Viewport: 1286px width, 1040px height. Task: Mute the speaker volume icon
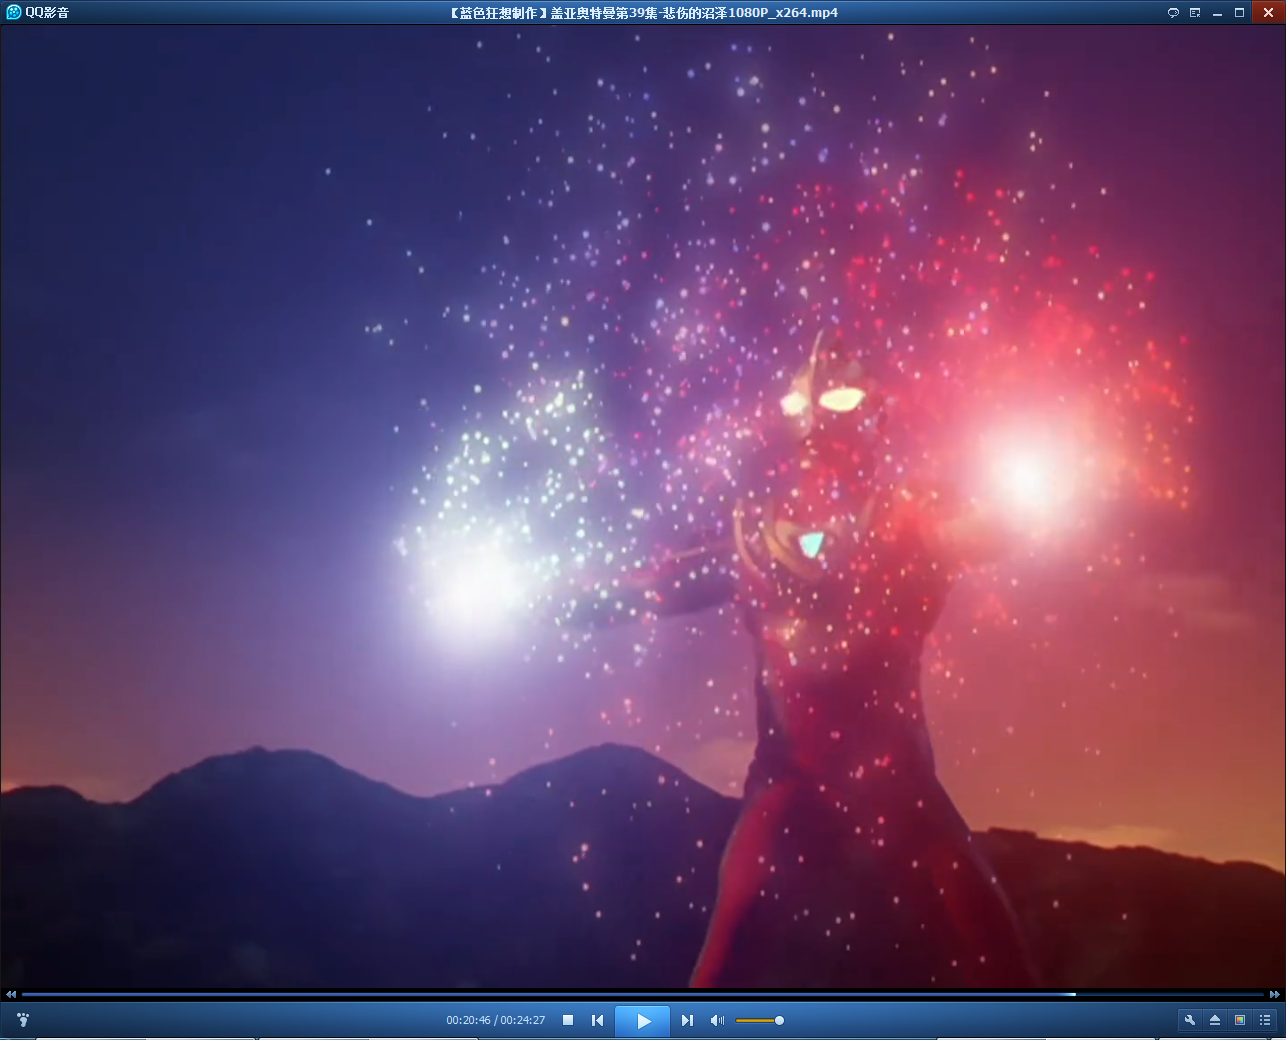pos(717,1020)
